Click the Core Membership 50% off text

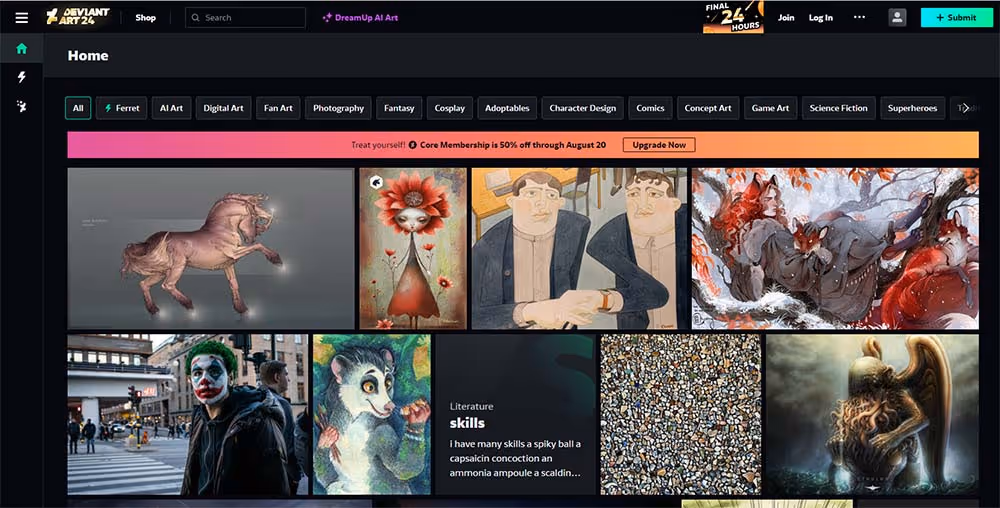(513, 145)
